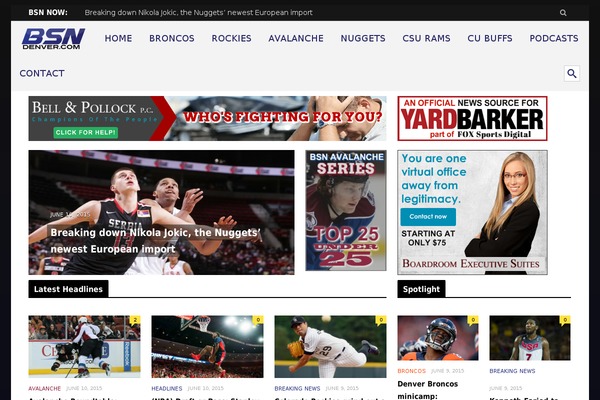The height and width of the screenshot is (400, 600).
Task: Open the search box icon beside Contact row
Action: pos(572,73)
